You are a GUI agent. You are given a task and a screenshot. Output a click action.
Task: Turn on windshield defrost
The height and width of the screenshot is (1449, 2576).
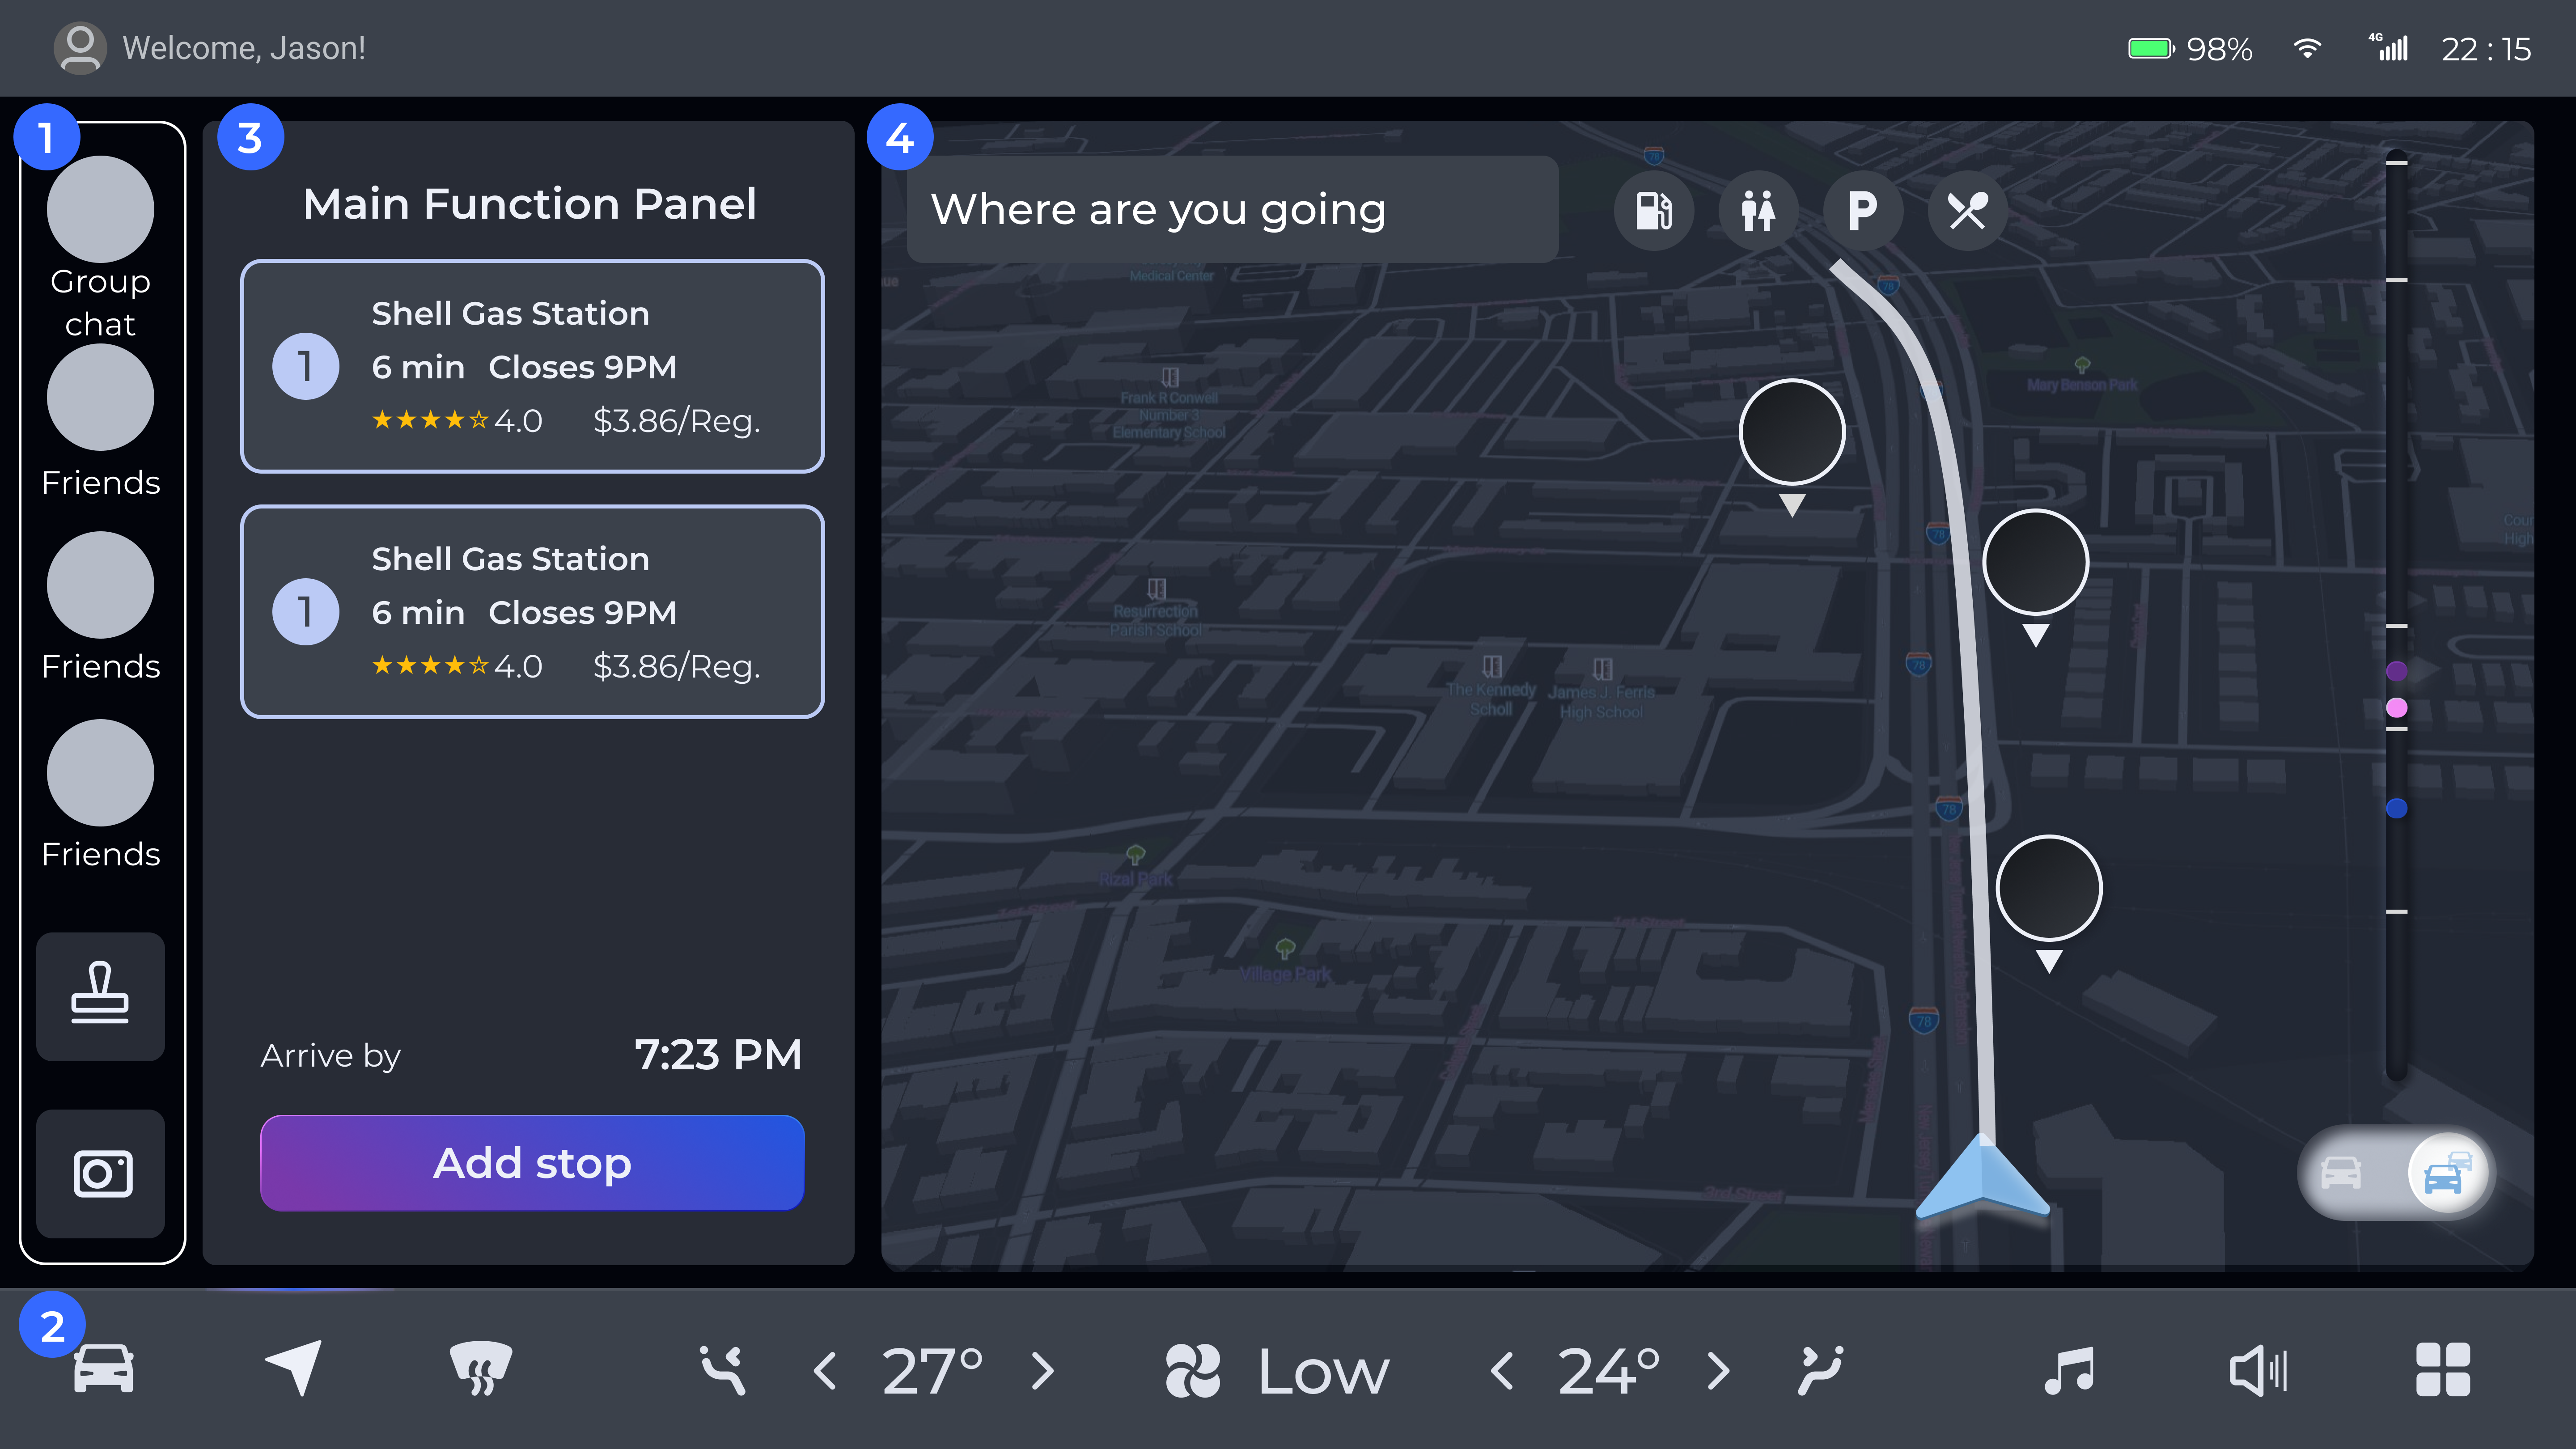pyautogui.click(x=481, y=1368)
